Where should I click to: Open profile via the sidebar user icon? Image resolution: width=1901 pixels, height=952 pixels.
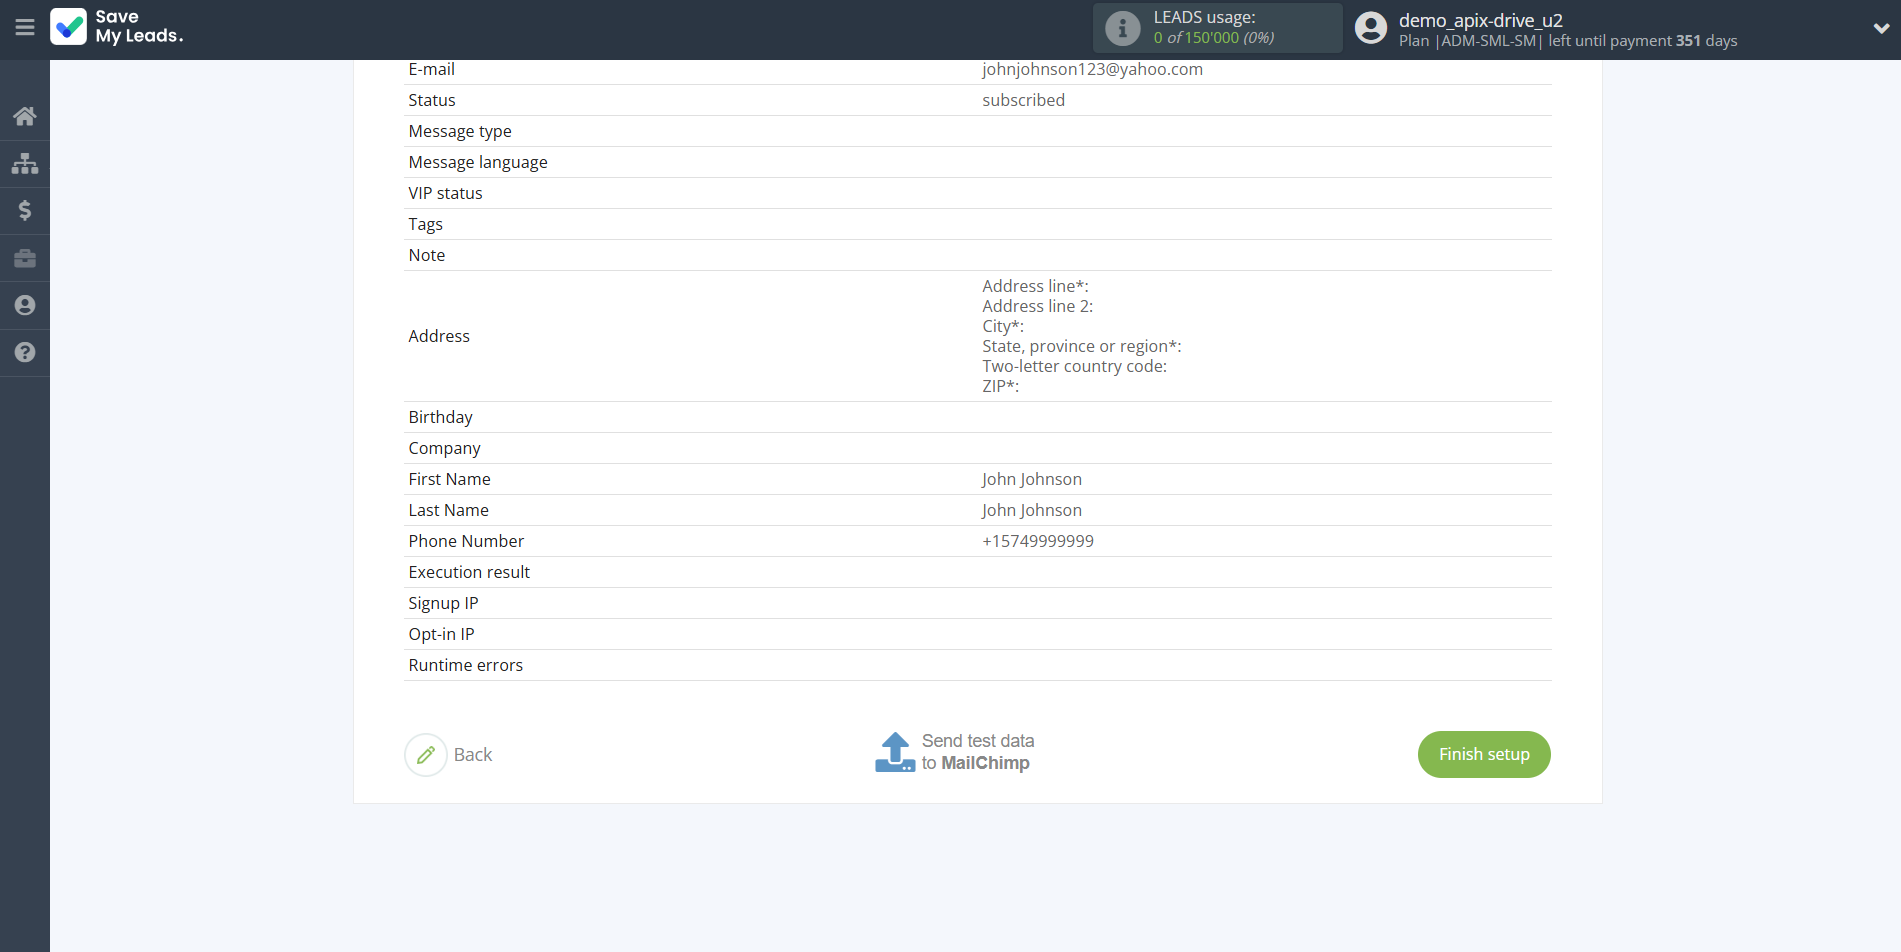coord(25,305)
